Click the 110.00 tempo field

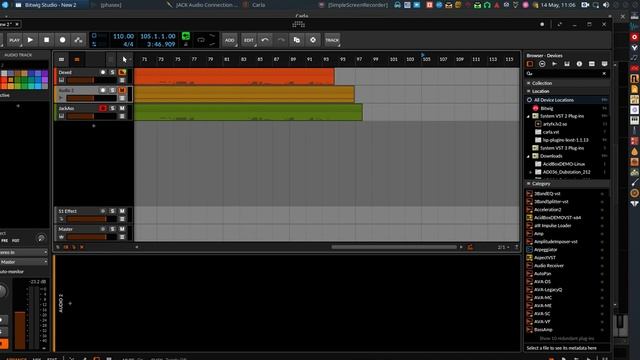coord(123,36)
